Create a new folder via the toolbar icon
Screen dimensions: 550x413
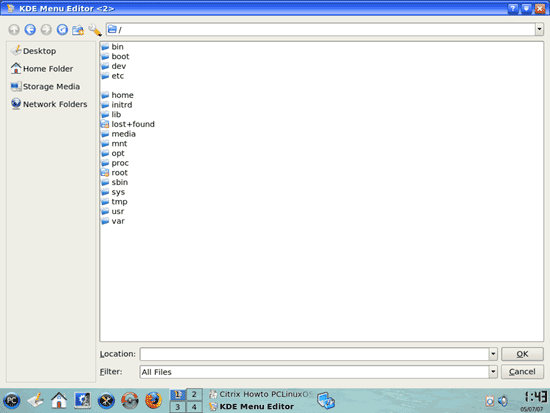point(78,30)
